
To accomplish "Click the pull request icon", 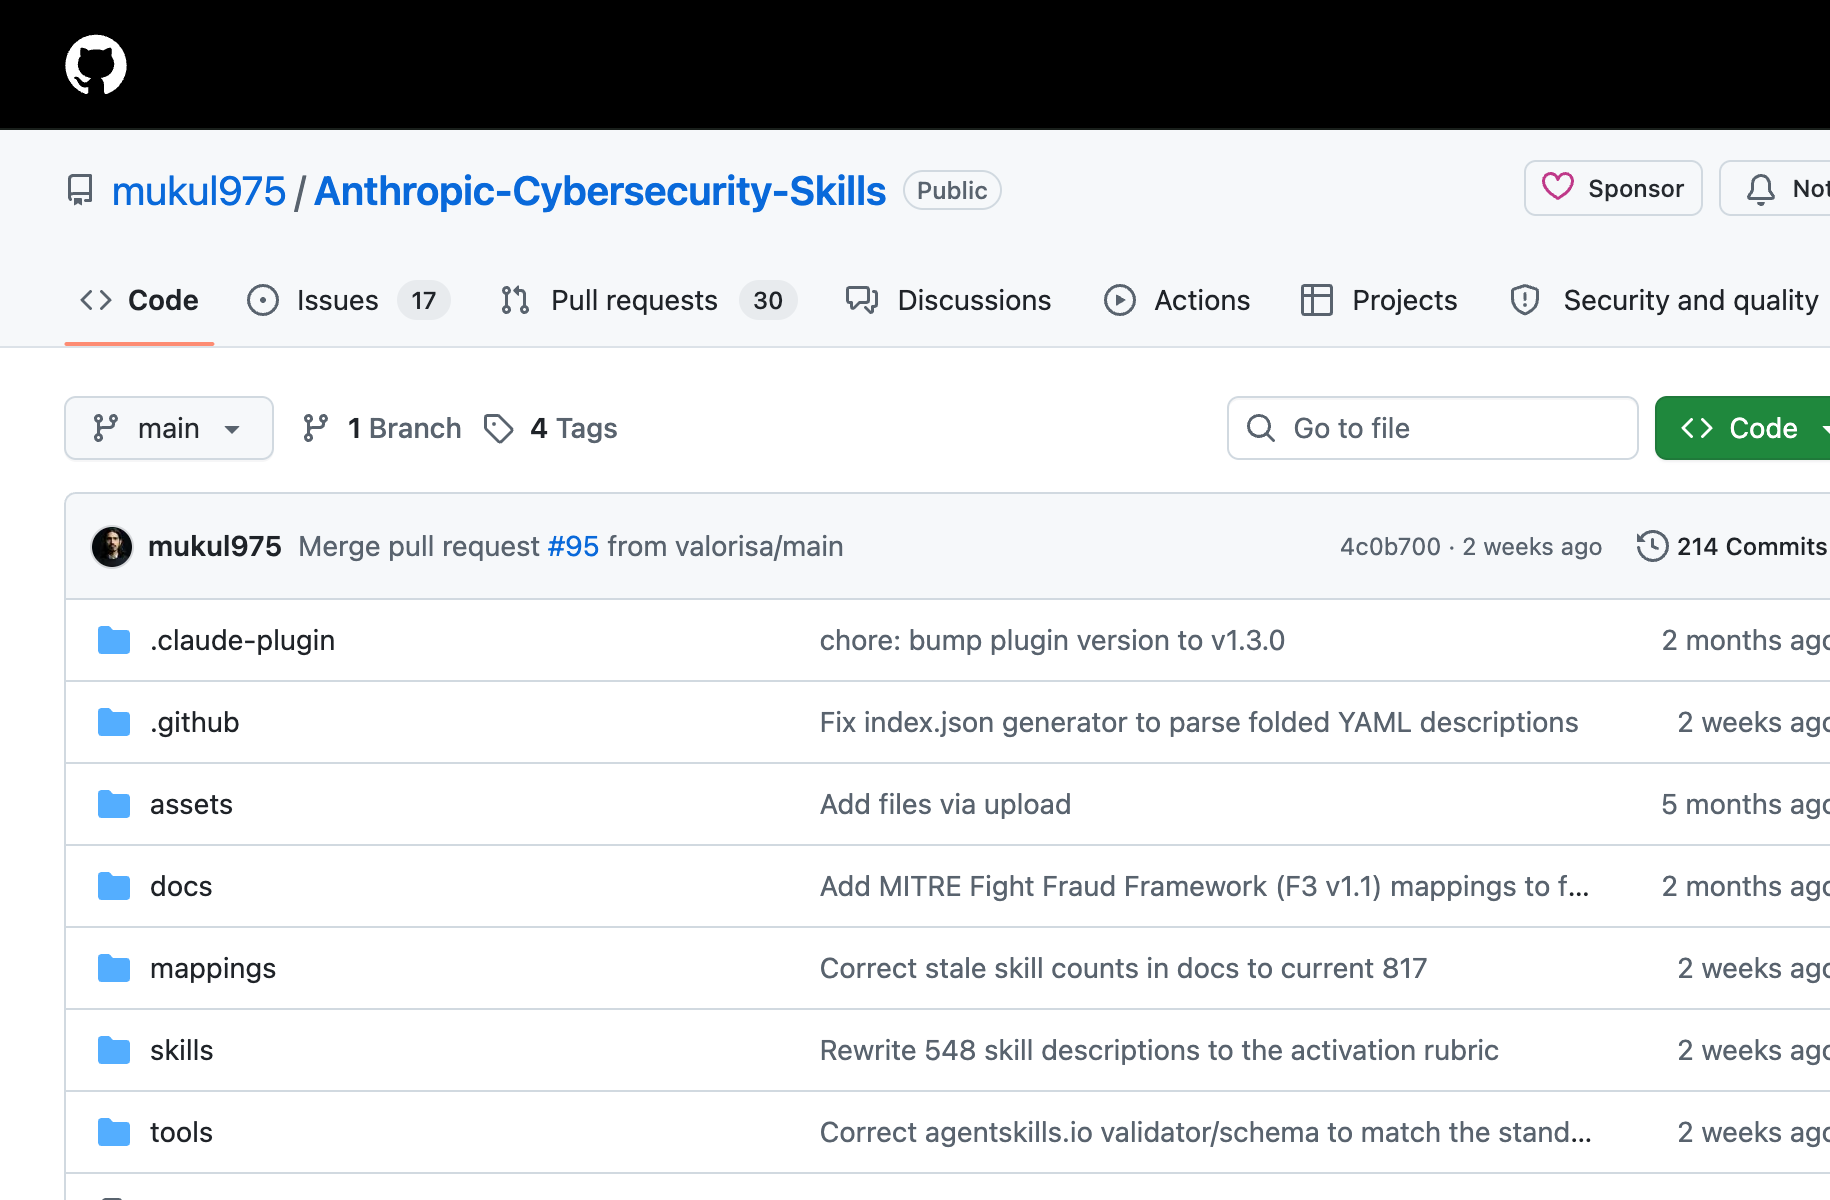I will tap(515, 300).
